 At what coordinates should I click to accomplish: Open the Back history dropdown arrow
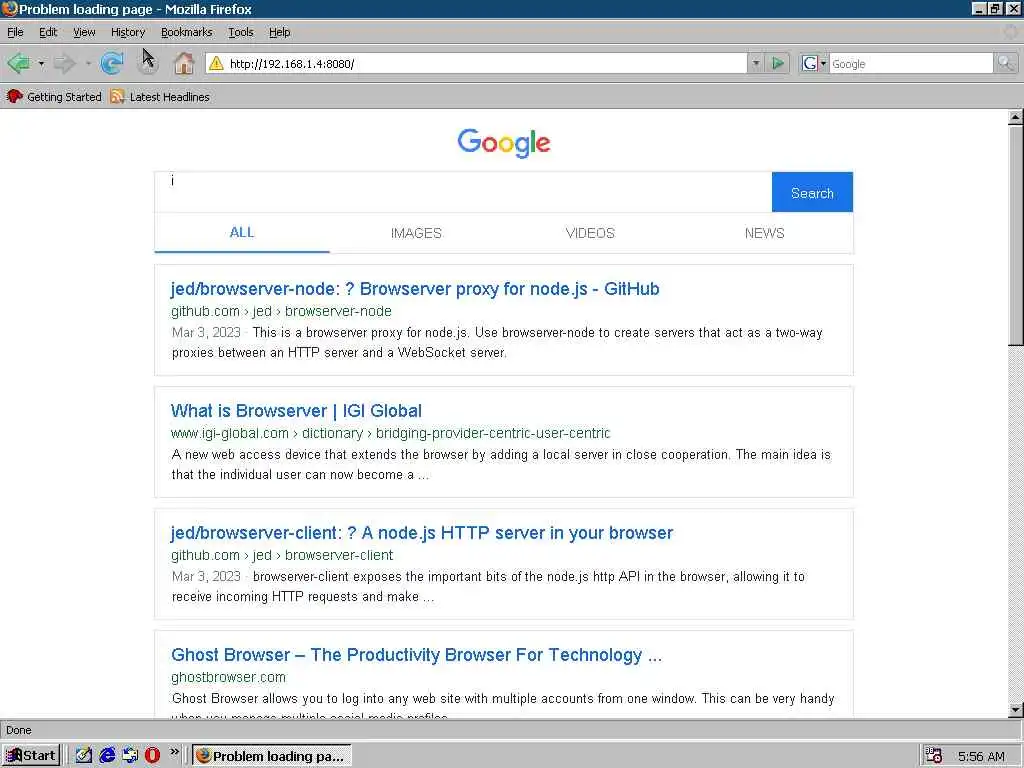41,64
